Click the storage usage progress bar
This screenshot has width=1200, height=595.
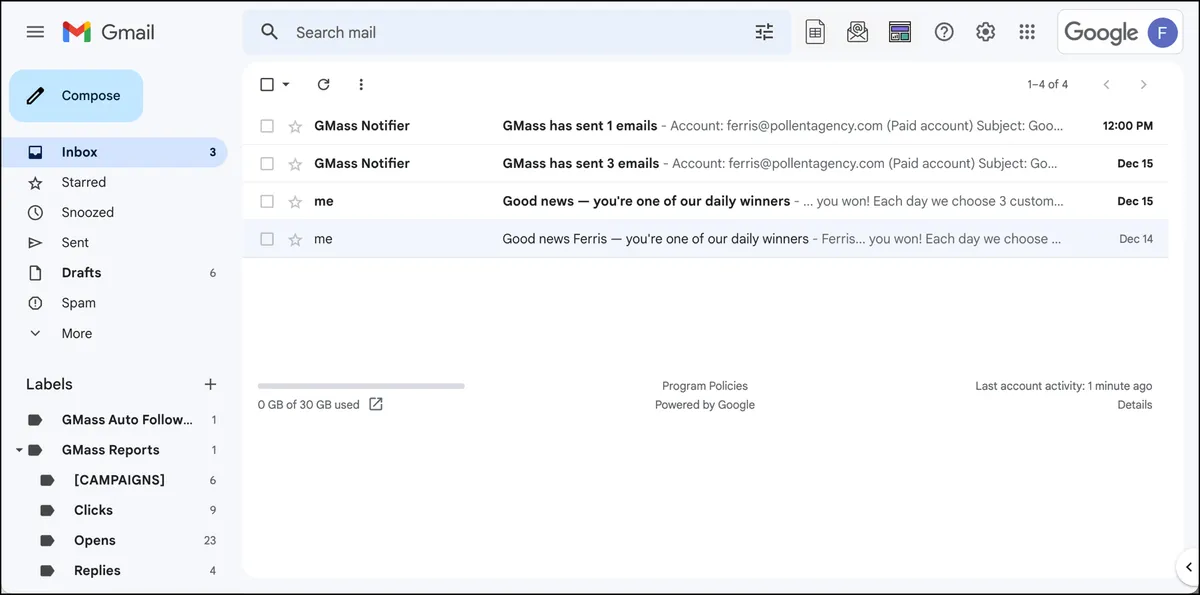coord(361,386)
